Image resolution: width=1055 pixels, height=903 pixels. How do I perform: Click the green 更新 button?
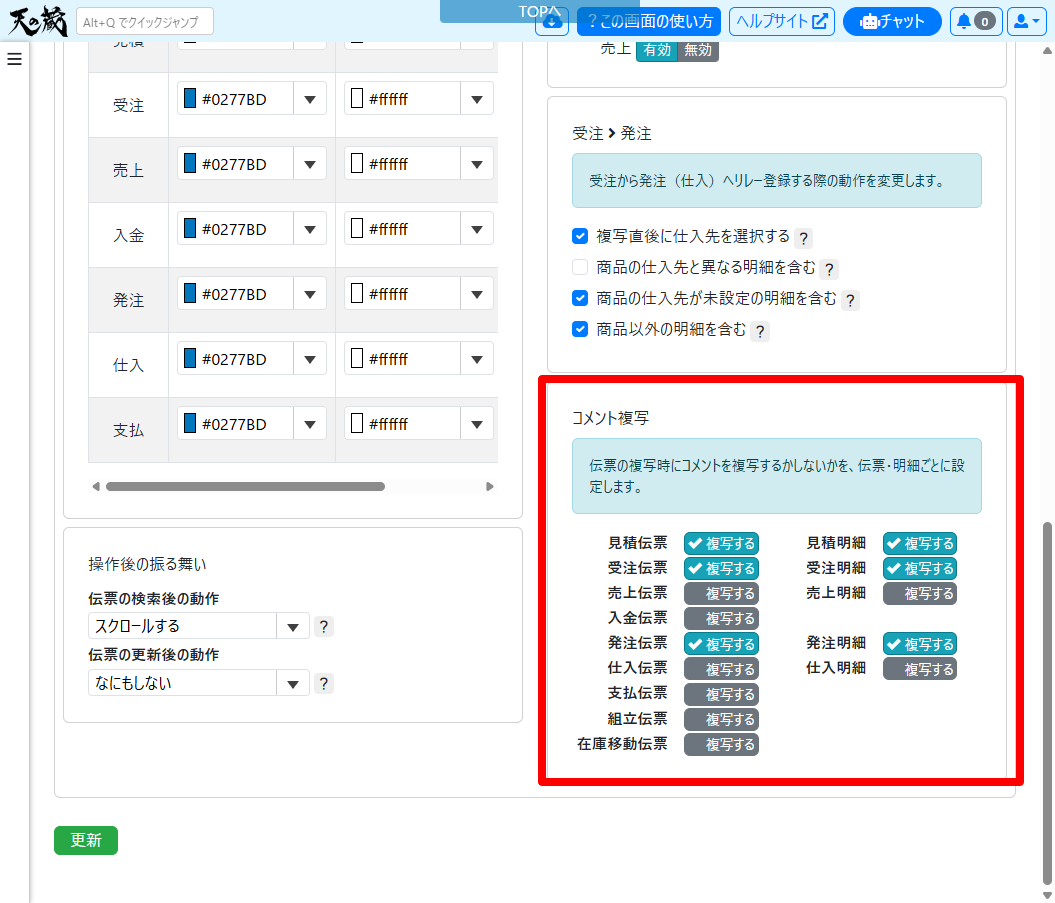pyautogui.click(x=86, y=841)
